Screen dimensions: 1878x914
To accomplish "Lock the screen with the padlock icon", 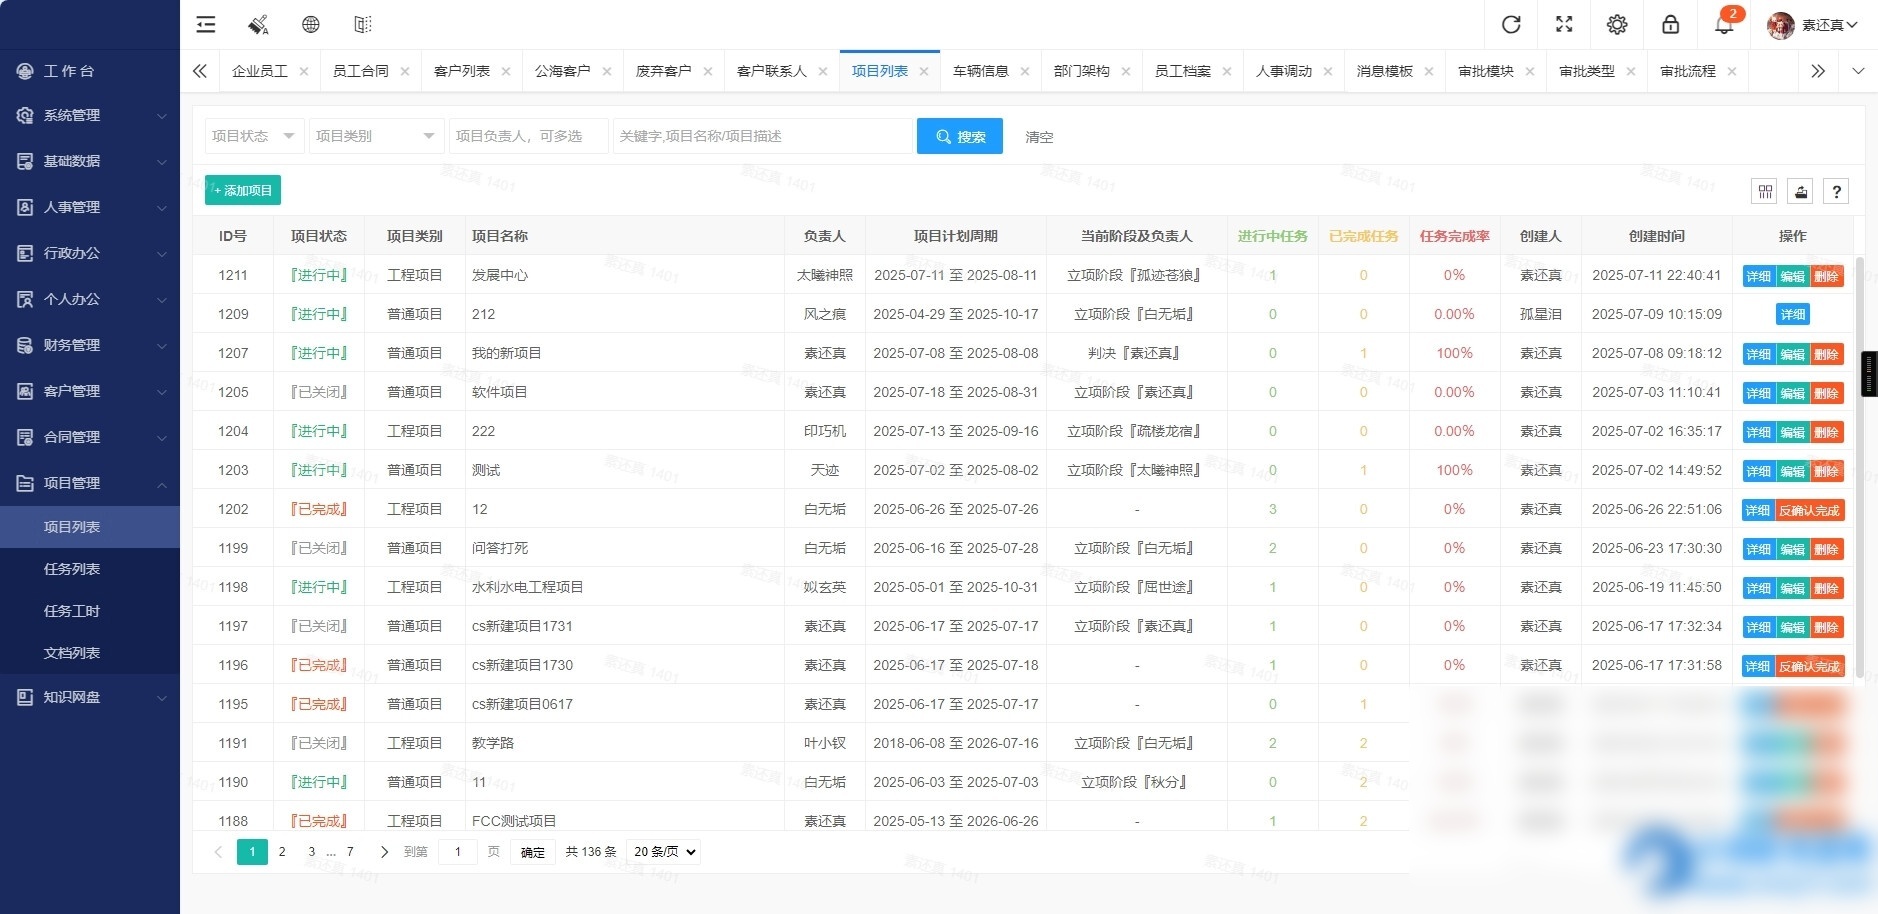I will [1670, 24].
